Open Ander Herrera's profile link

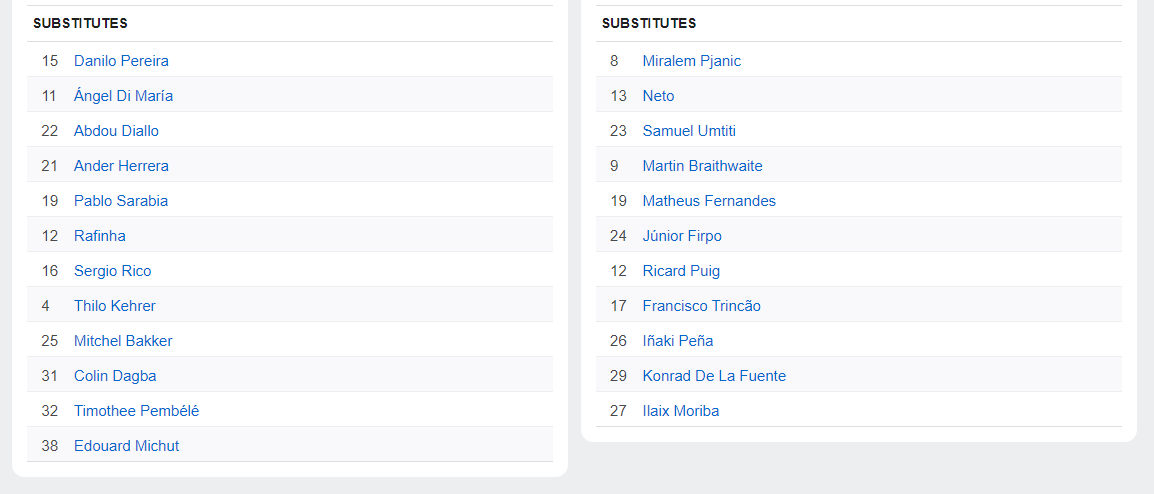coord(121,166)
